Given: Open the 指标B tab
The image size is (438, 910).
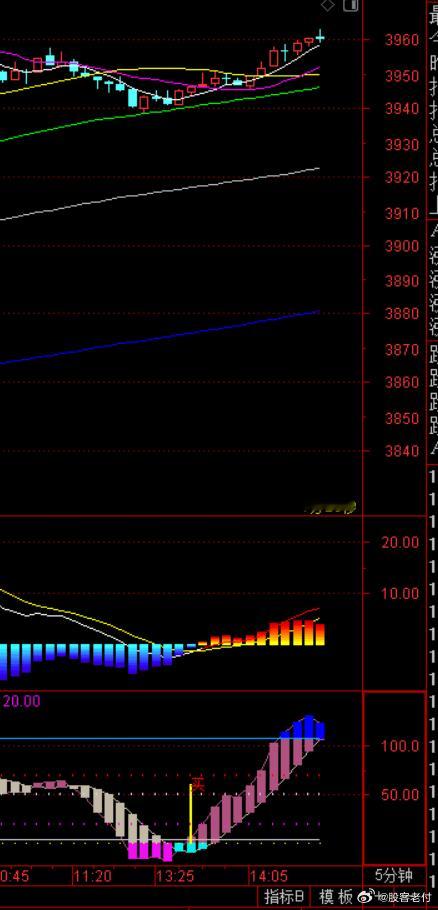Looking at the screenshot, I should [284, 896].
